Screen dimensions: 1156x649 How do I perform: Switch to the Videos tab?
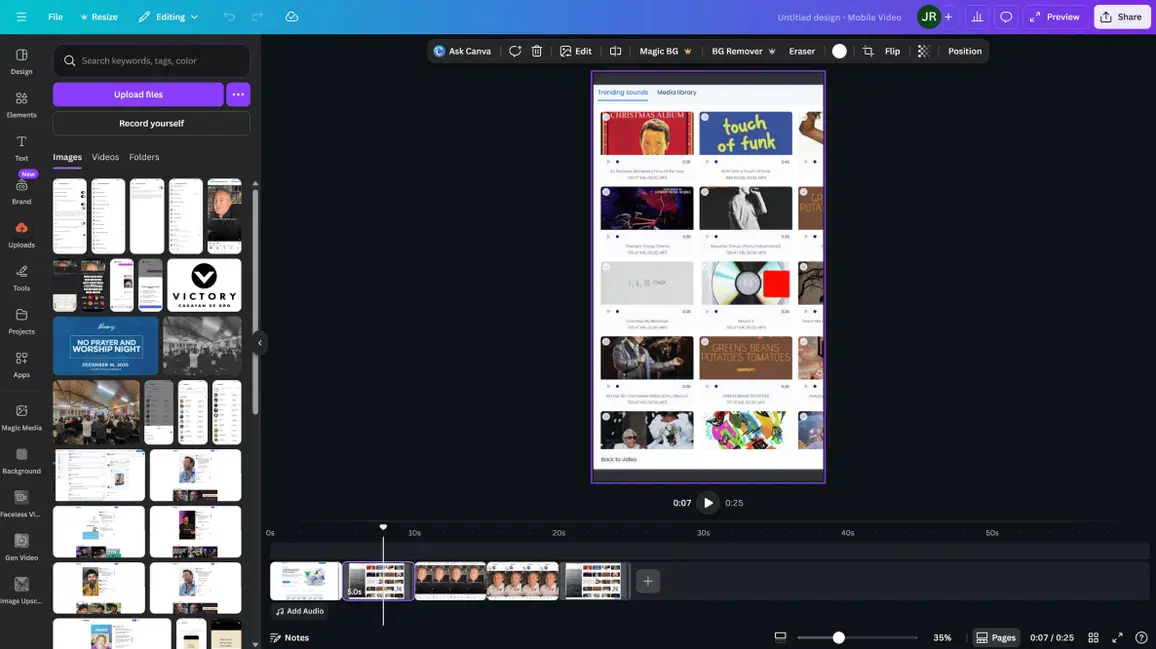coord(105,157)
